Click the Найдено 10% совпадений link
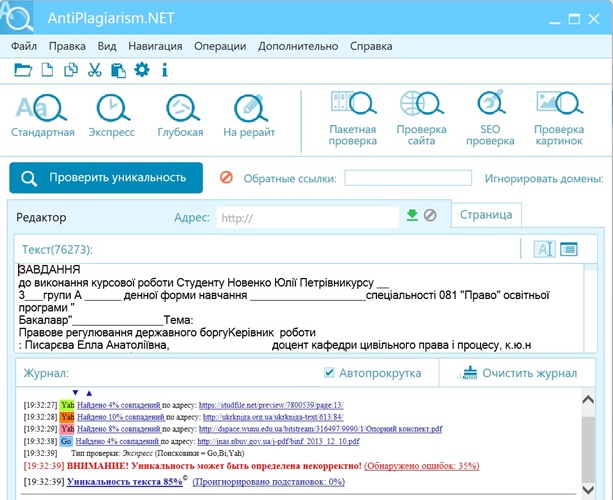Screen dimensions: 613x500 pos(121,417)
